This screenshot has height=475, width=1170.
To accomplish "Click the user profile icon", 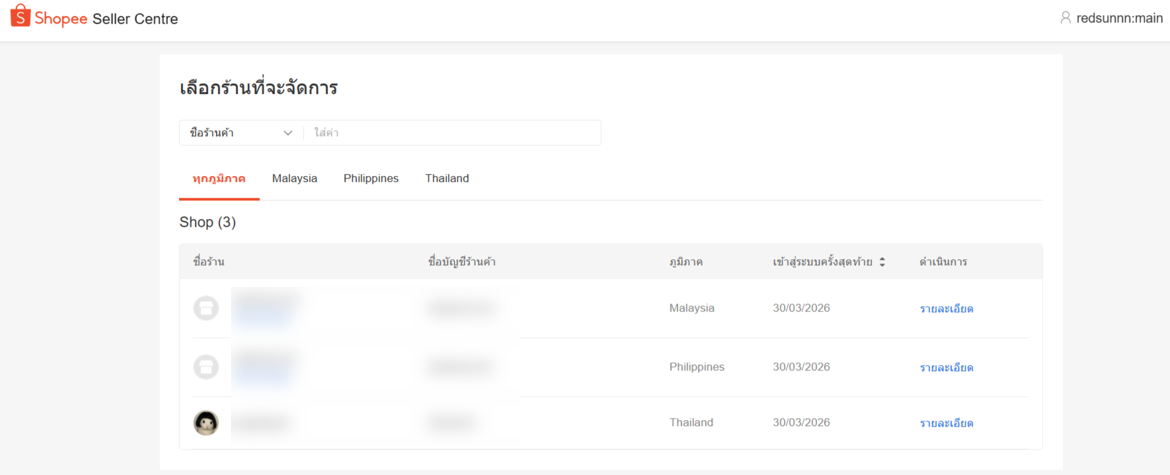I will (1065, 18).
